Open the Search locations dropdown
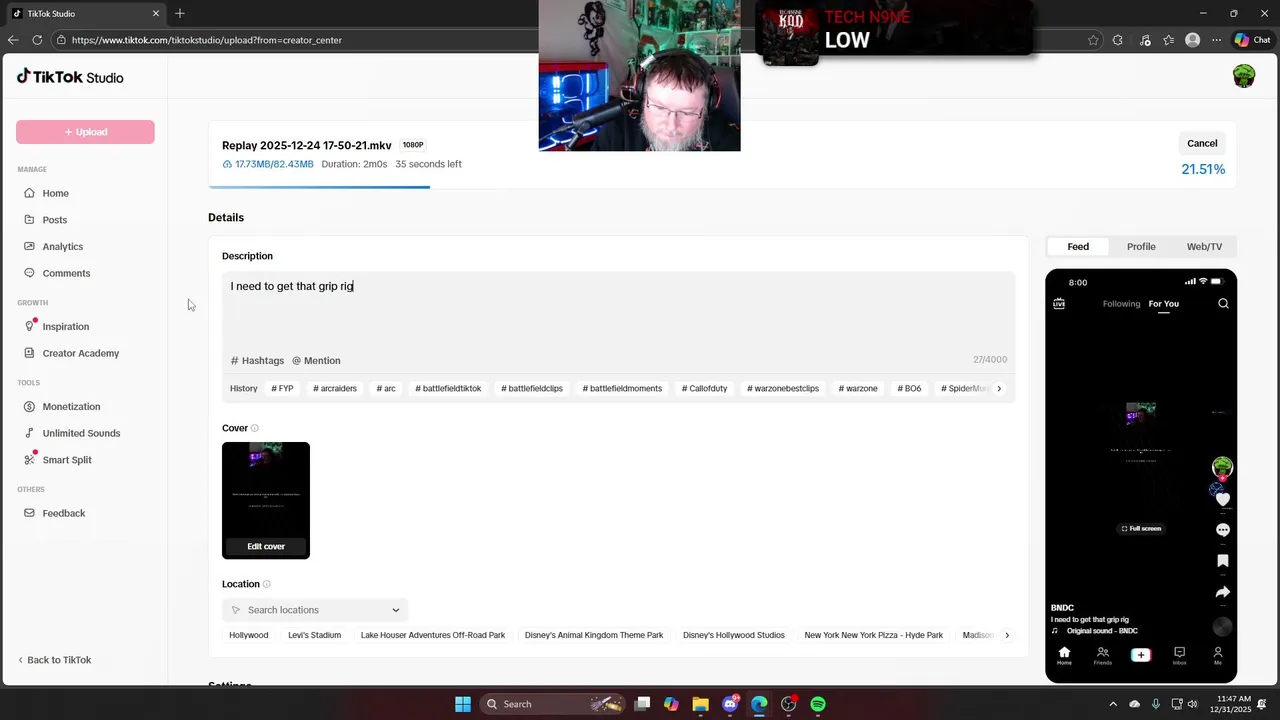Viewport: 1280px width, 720px height. point(315,610)
